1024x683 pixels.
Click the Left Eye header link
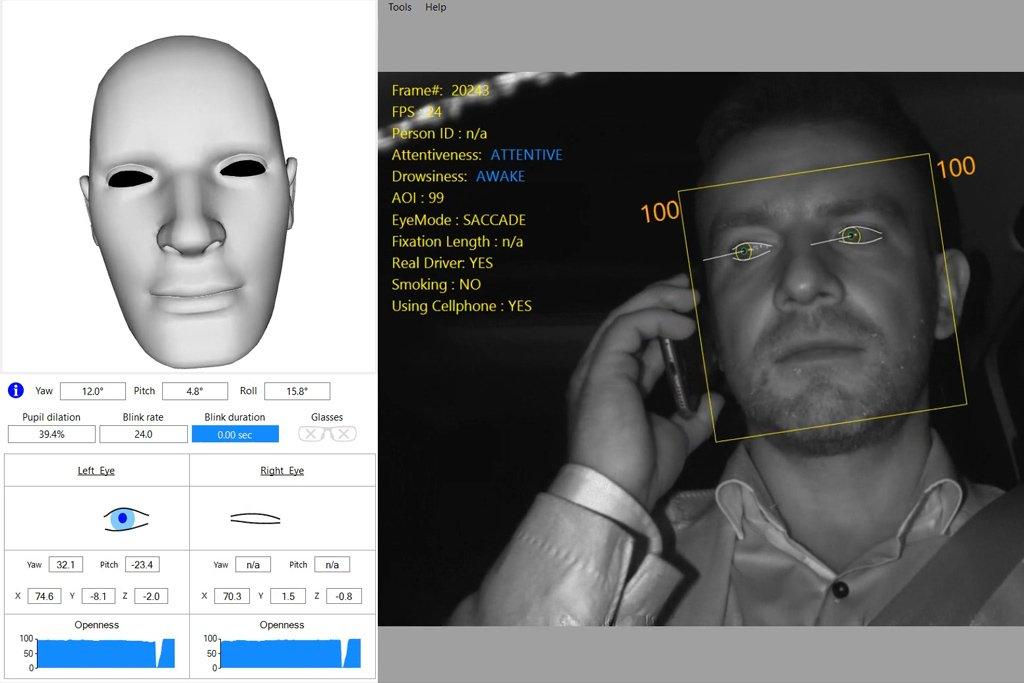(x=96, y=470)
